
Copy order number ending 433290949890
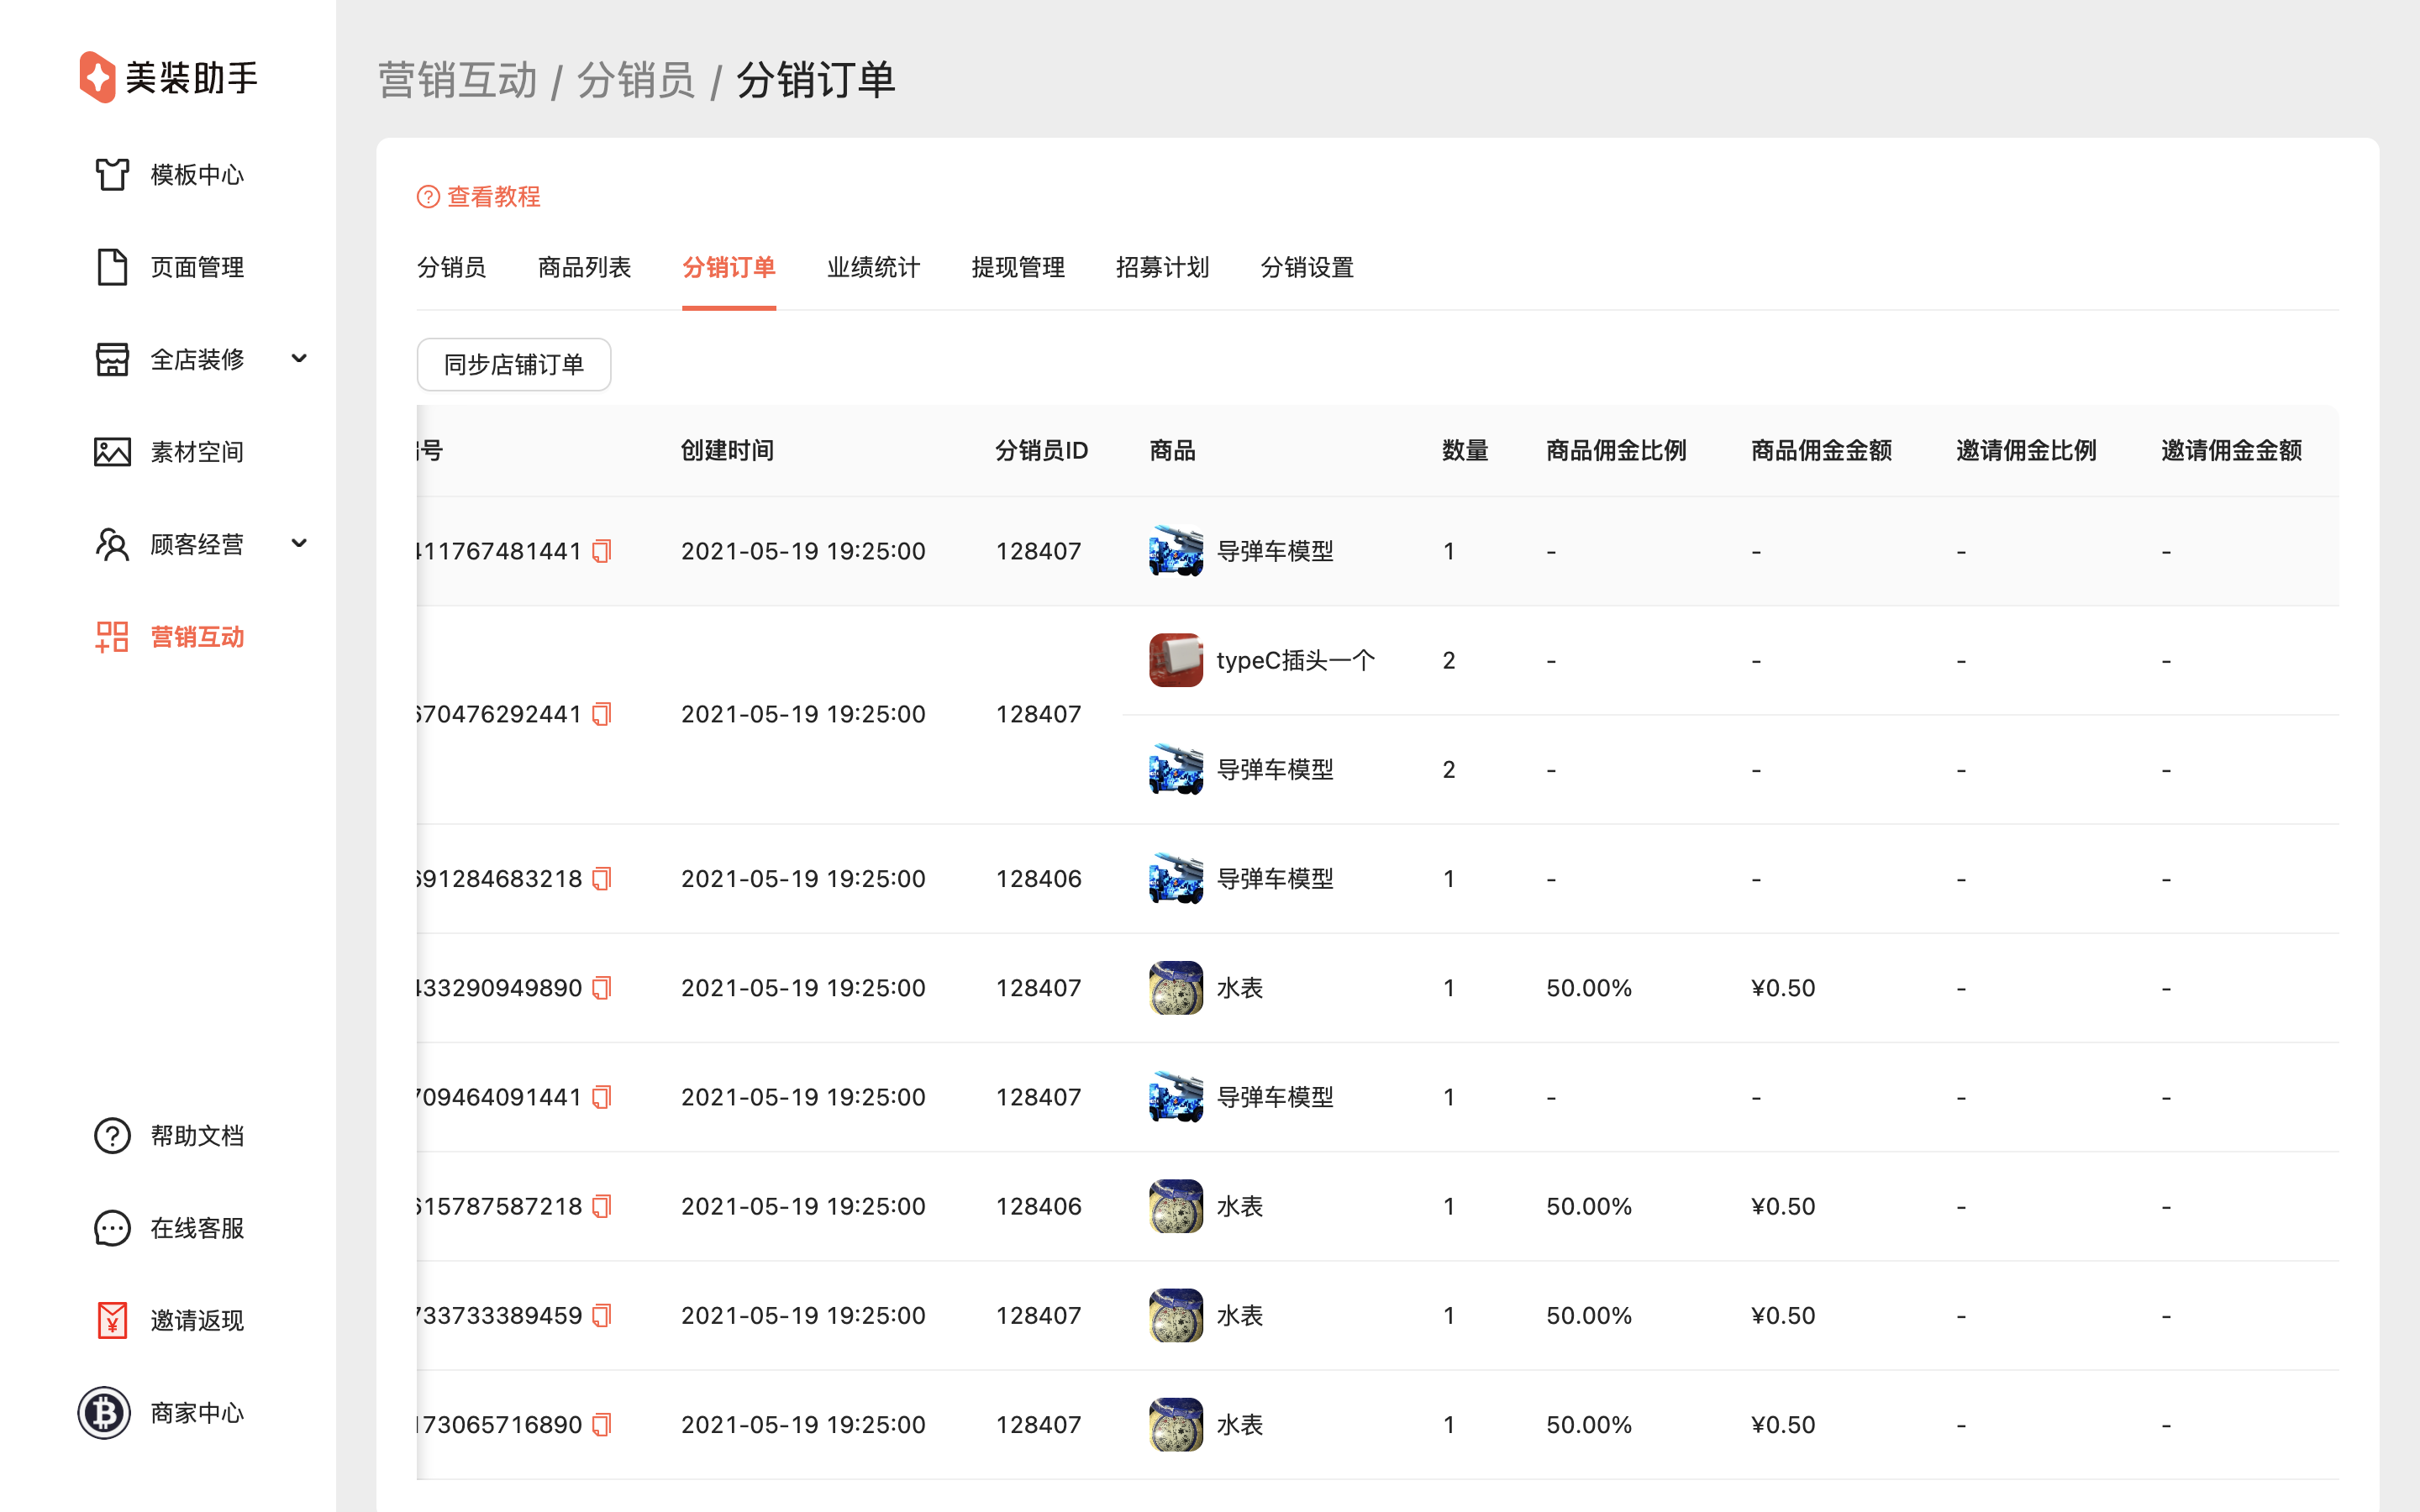tap(601, 988)
